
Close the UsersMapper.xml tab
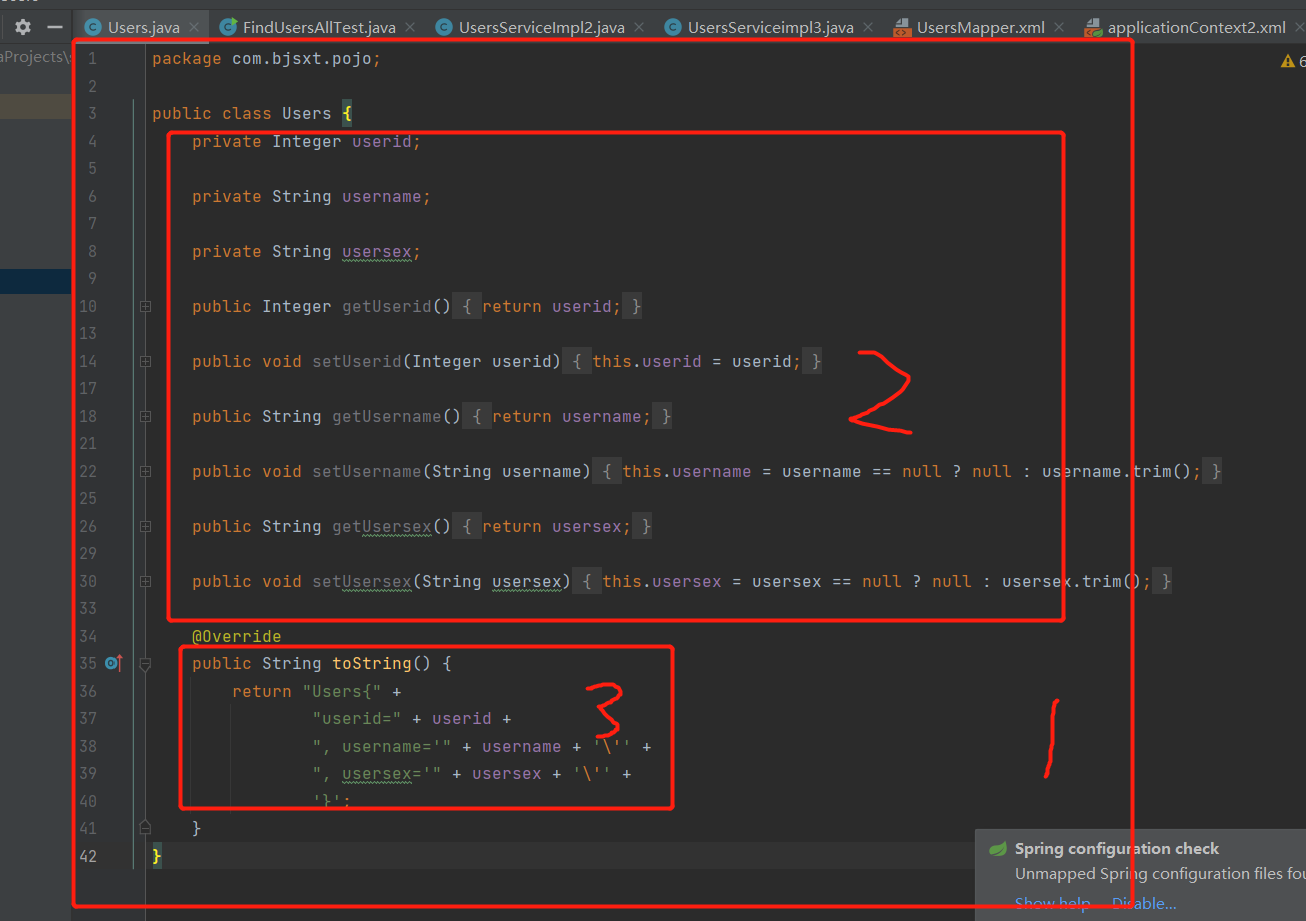coord(1060,28)
